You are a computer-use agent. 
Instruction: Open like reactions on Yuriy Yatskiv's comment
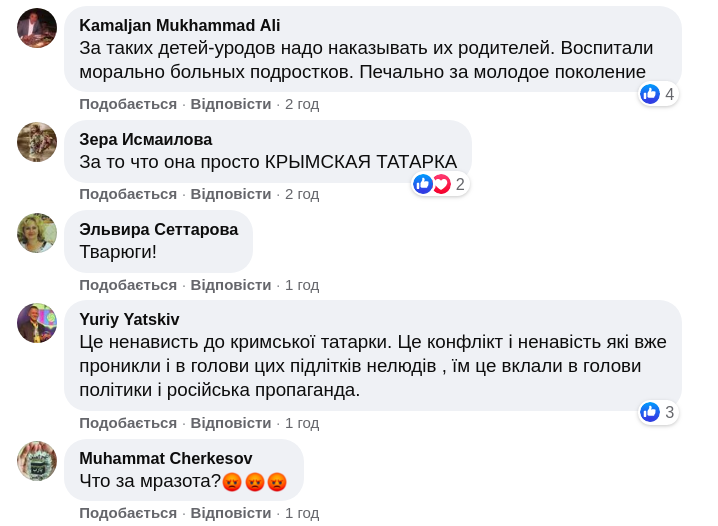pos(658,412)
